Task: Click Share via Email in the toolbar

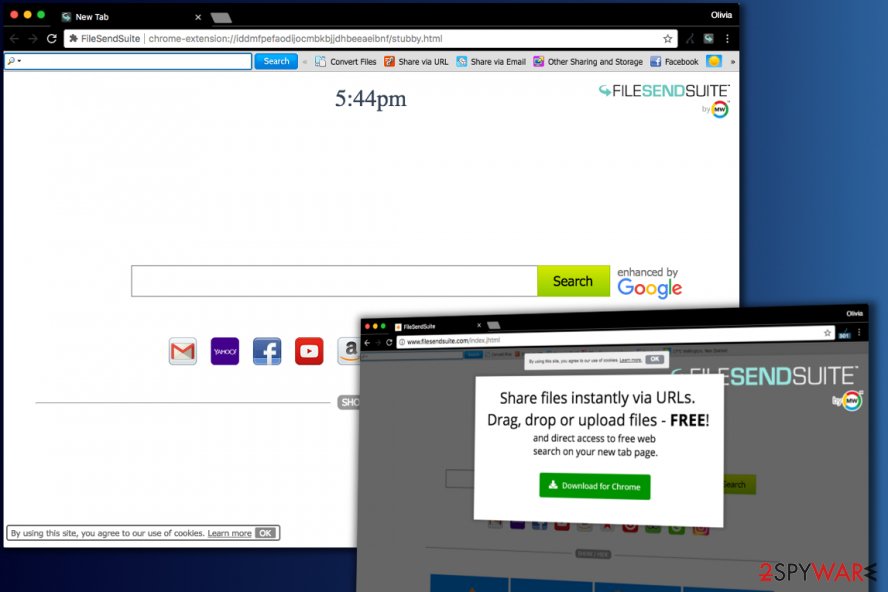Action: (491, 62)
